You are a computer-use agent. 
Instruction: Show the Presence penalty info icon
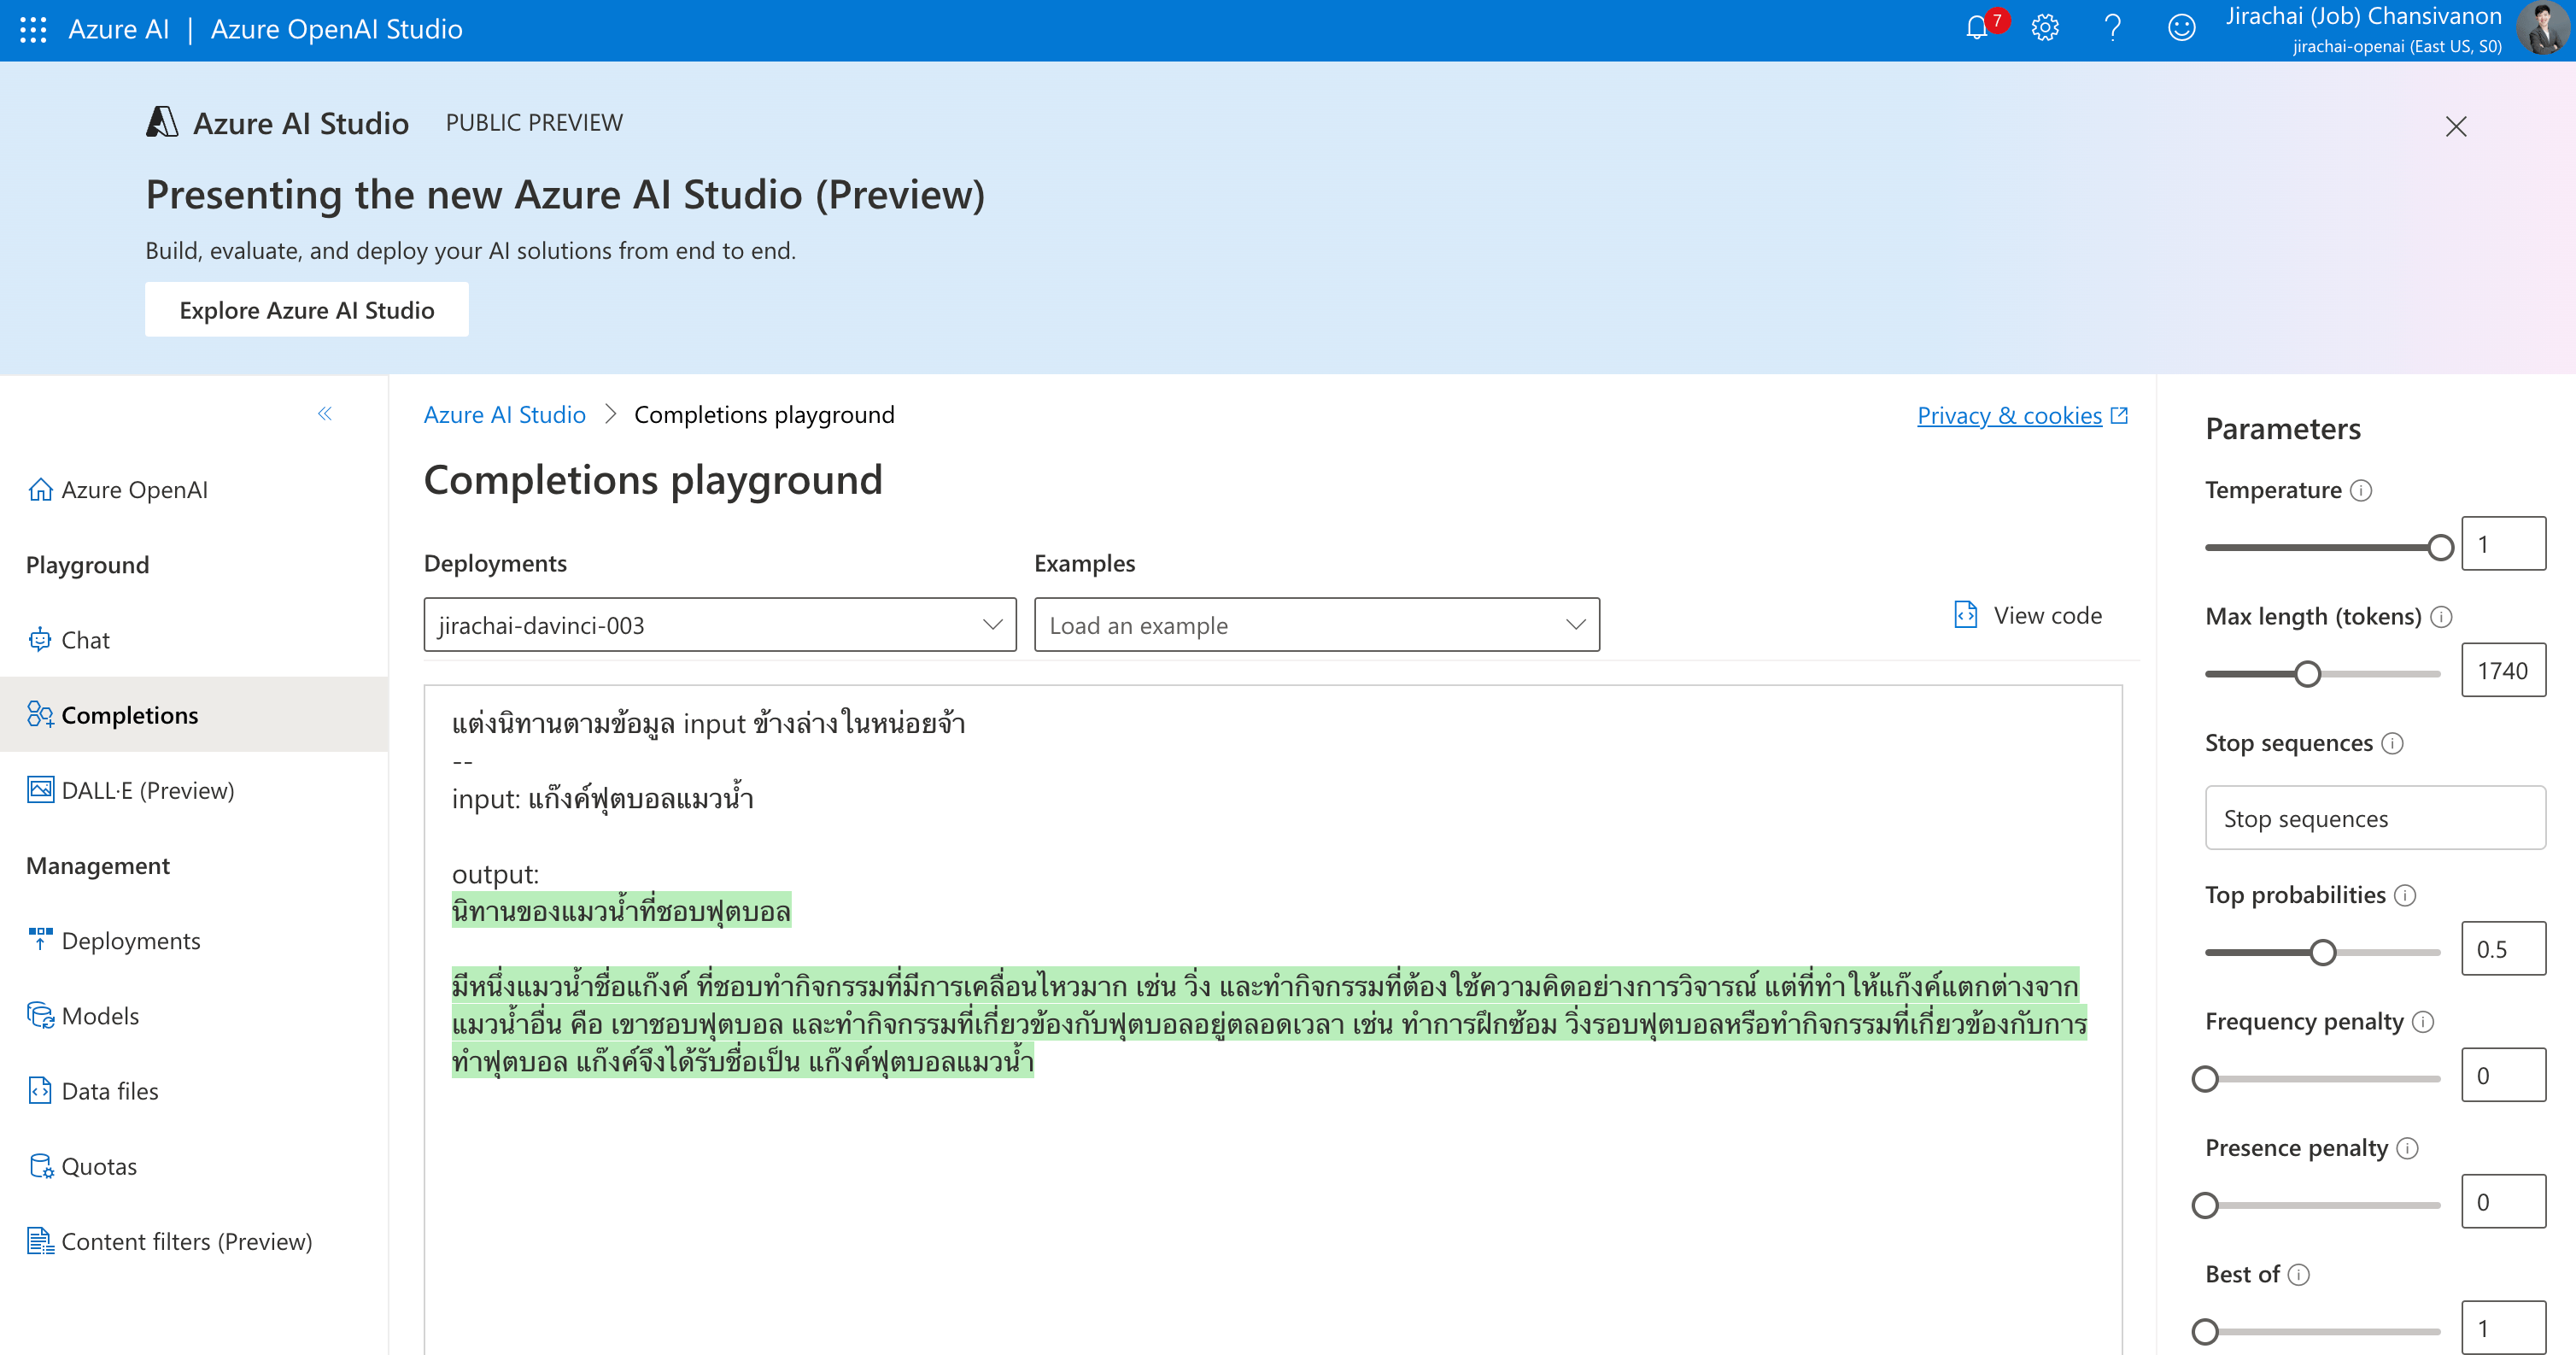coord(2407,1148)
